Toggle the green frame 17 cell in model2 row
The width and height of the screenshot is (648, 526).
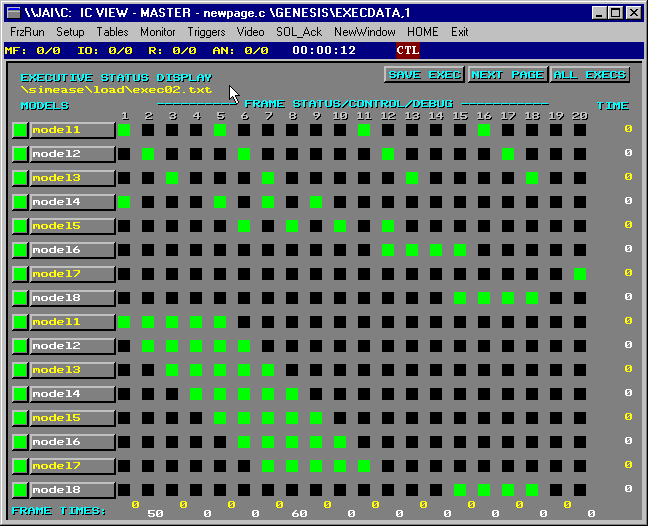tap(508, 154)
